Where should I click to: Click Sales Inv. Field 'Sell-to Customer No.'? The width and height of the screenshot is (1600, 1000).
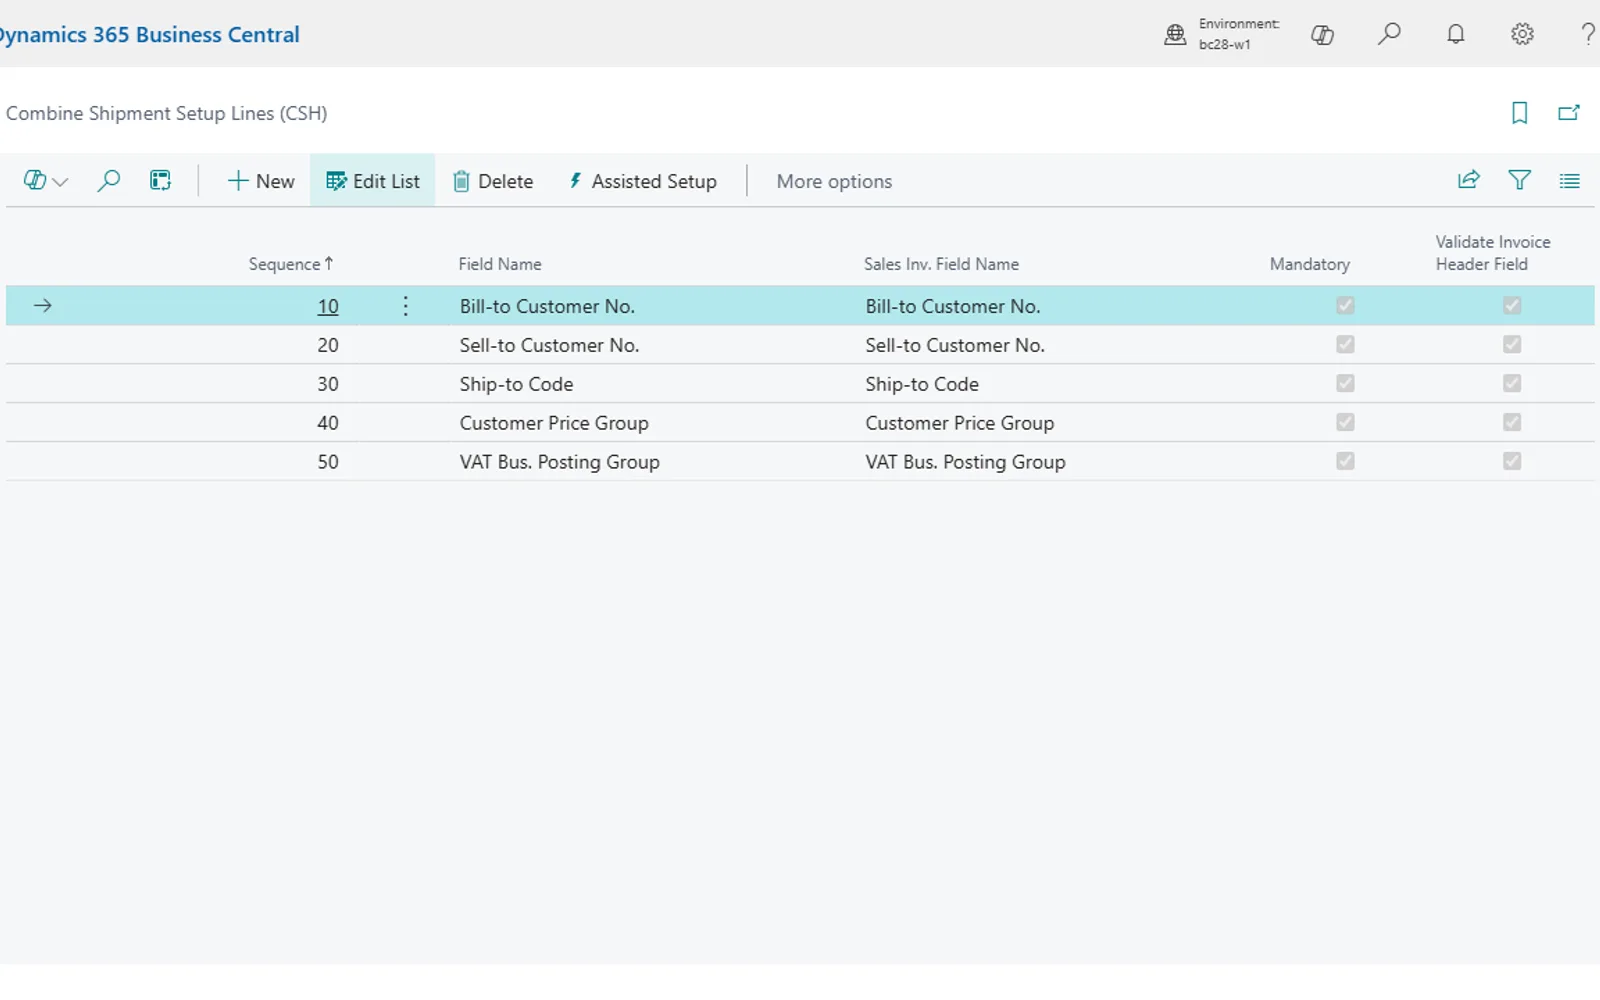click(x=955, y=345)
